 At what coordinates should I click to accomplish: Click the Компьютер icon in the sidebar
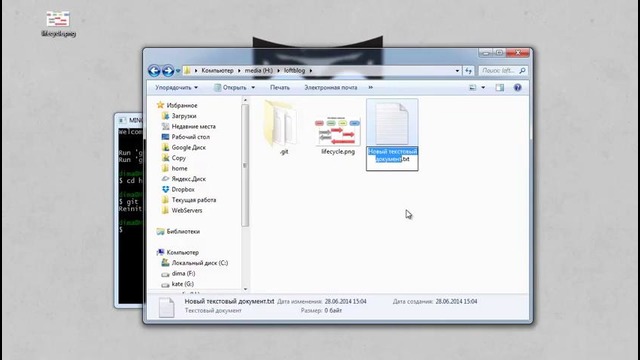click(160, 252)
